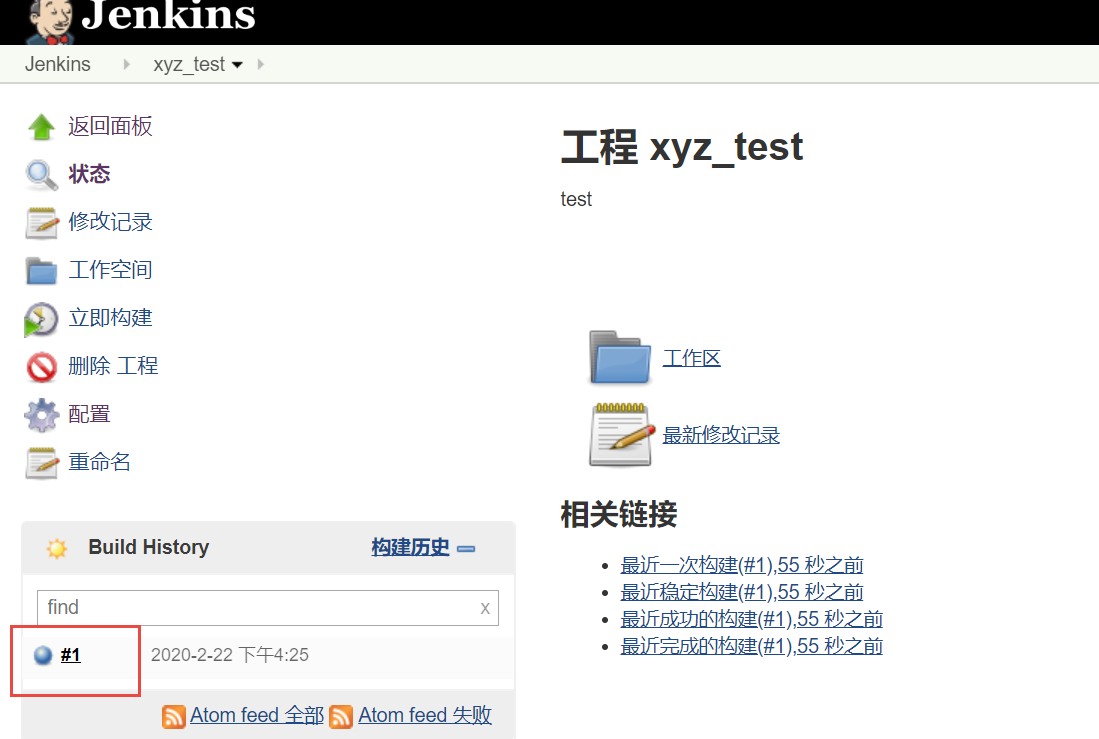
Task: Click the build now clock icon
Action: coord(41,319)
